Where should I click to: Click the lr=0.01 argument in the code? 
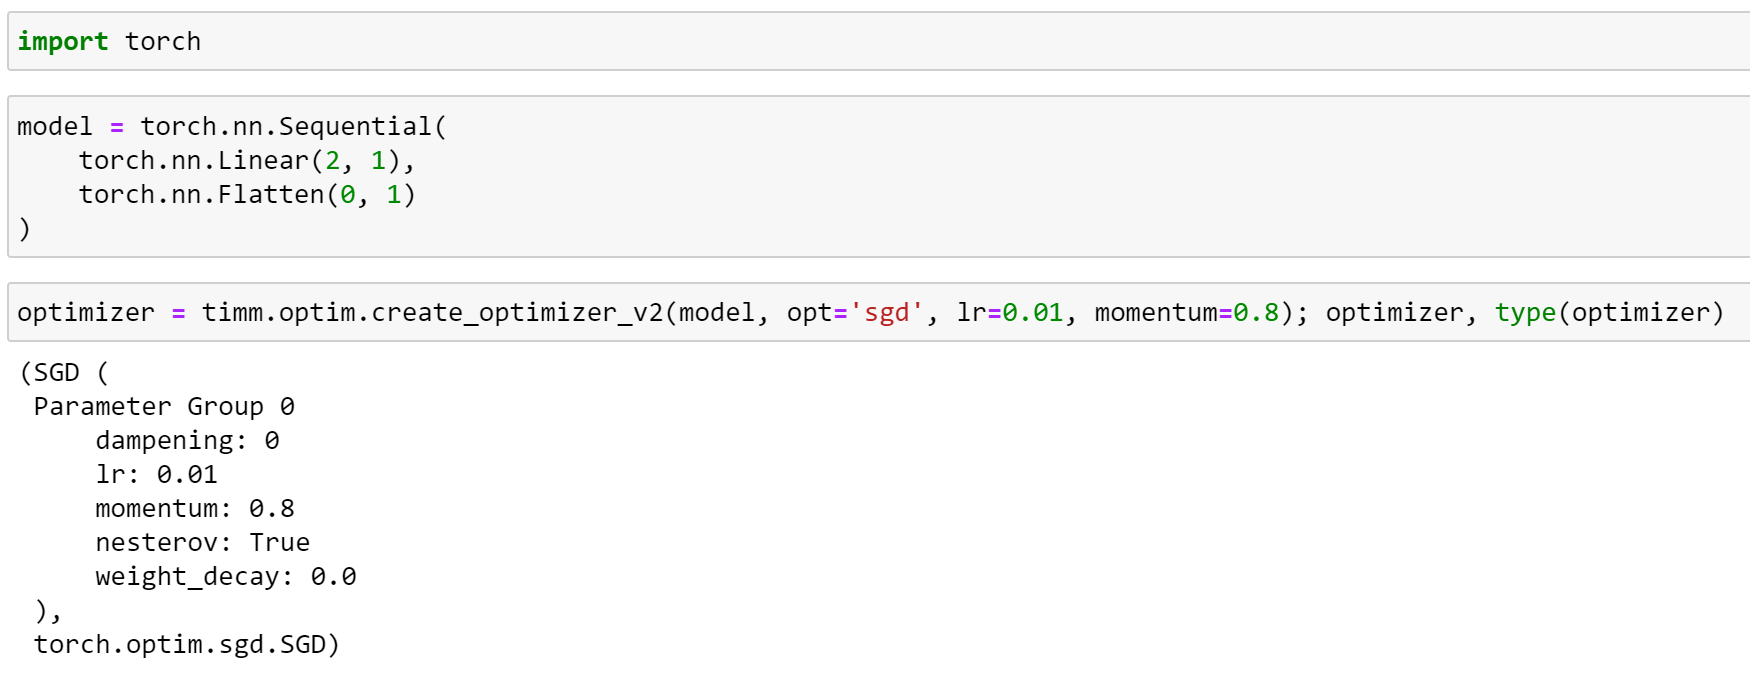coord(1009,313)
